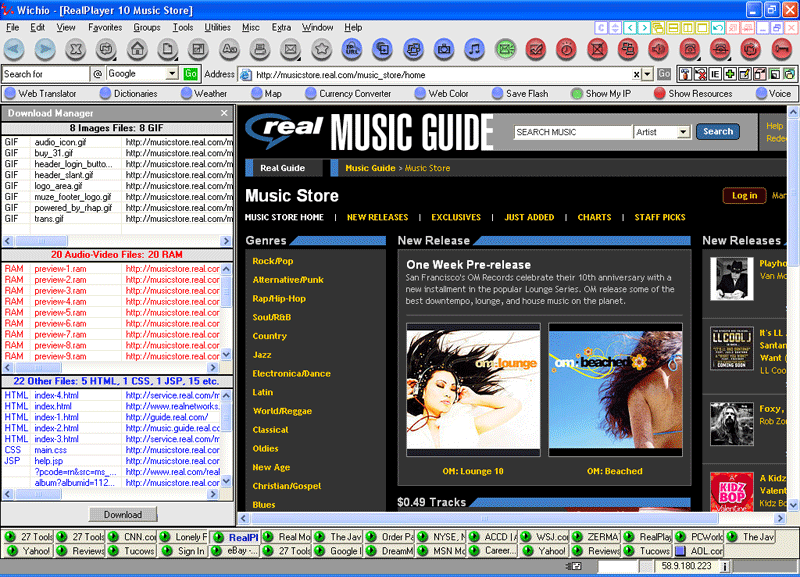Image resolution: width=800 pixels, height=577 pixels.
Task: Open the Currency Converter utility
Action: click(348, 93)
